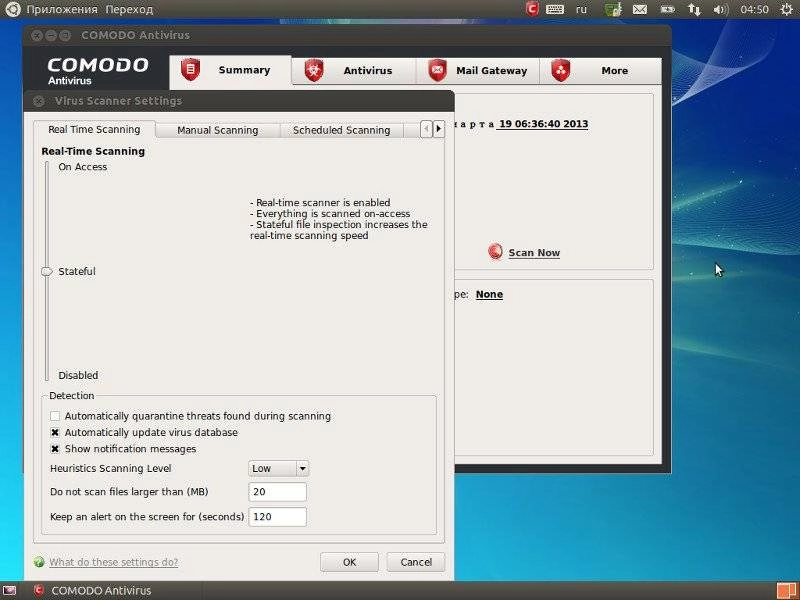Open the Переход menu
Viewport: 800px width, 600px height.
click(x=129, y=9)
